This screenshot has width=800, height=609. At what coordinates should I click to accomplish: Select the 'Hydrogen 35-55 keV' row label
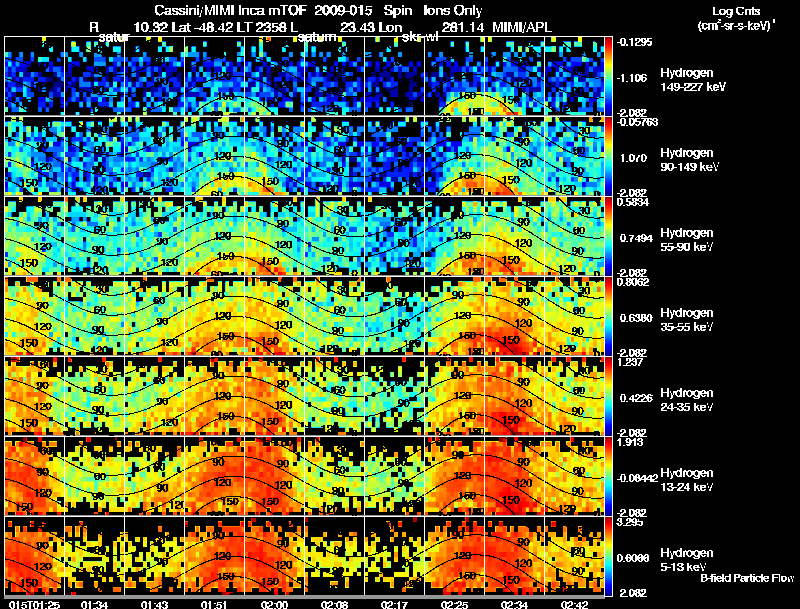pyautogui.click(x=687, y=320)
